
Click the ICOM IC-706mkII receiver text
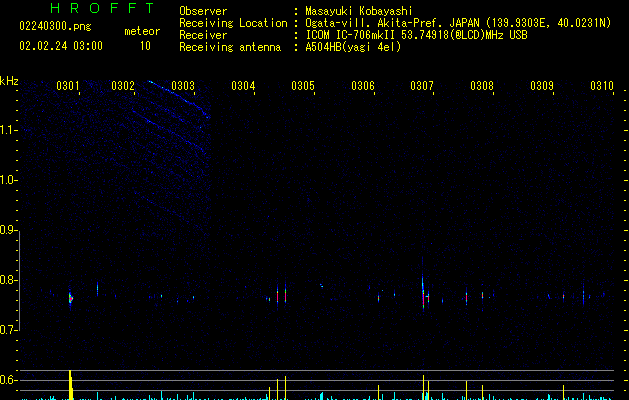coord(416,35)
